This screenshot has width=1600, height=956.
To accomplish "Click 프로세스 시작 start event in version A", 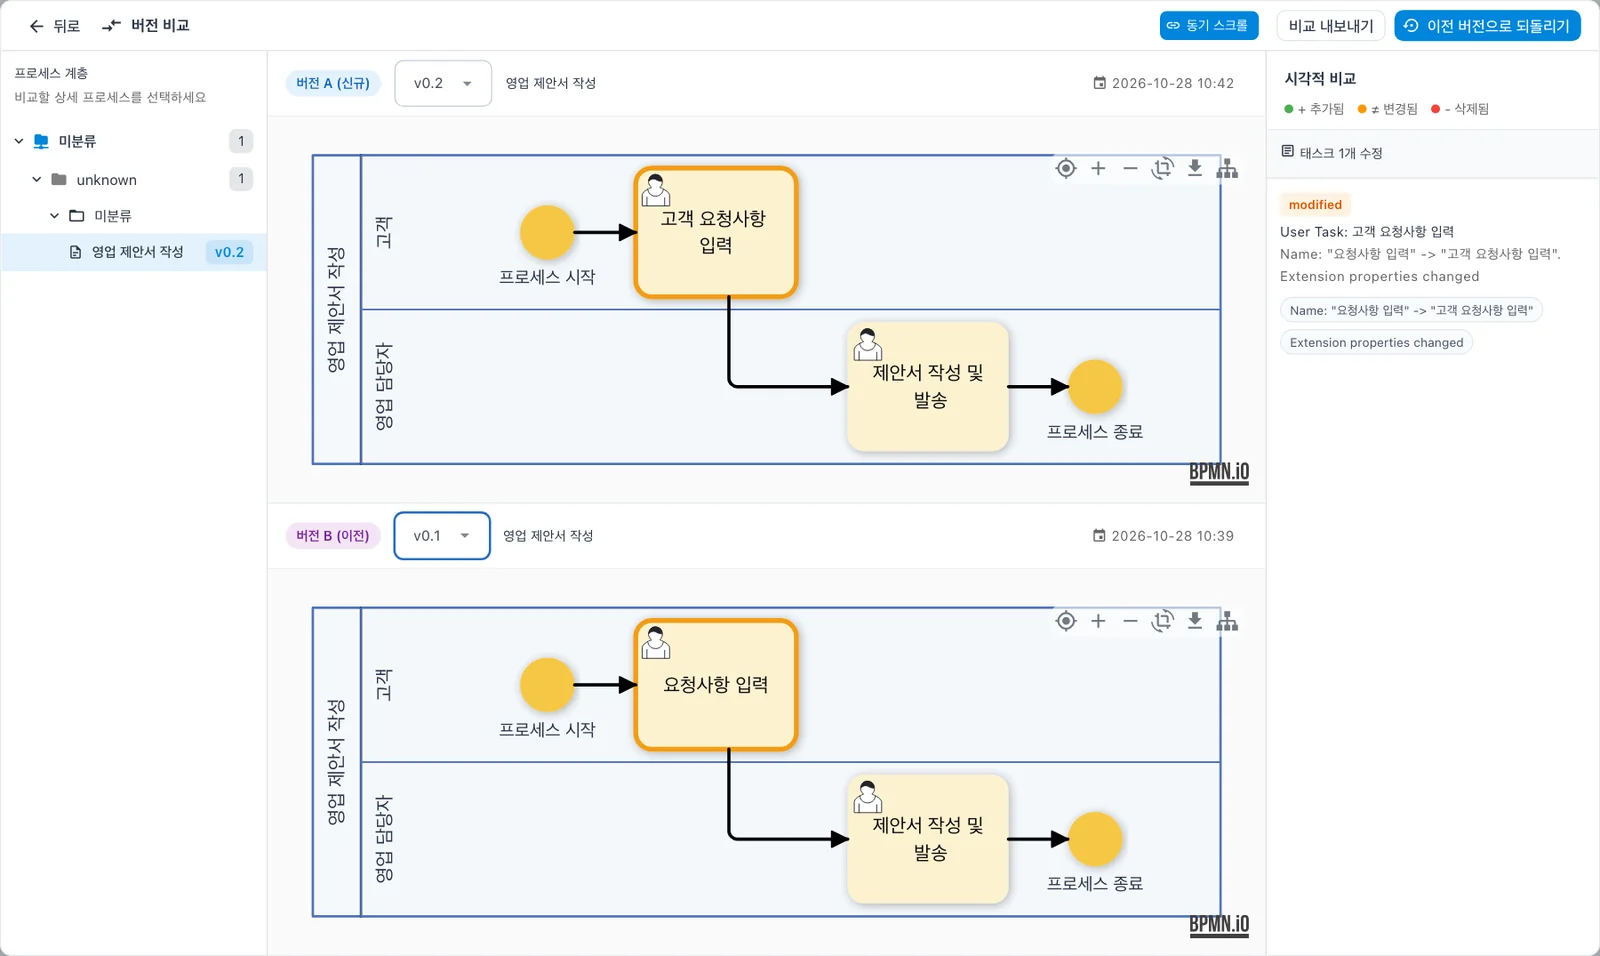I will [x=547, y=232].
